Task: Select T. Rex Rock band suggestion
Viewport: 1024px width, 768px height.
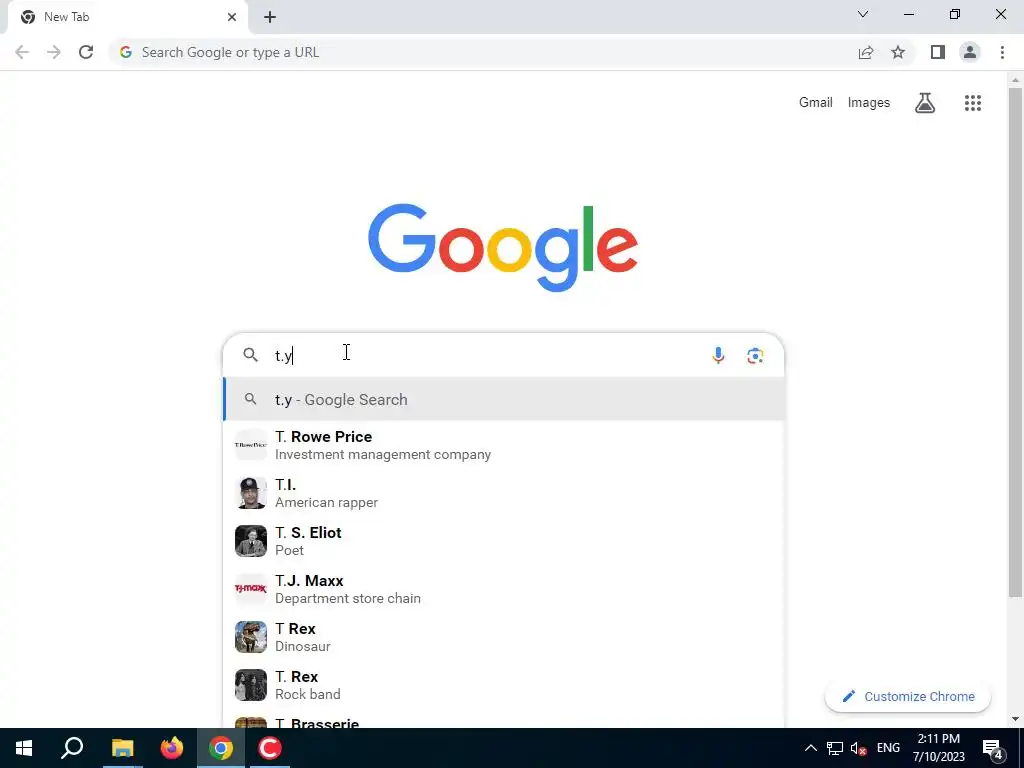Action: point(504,684)
